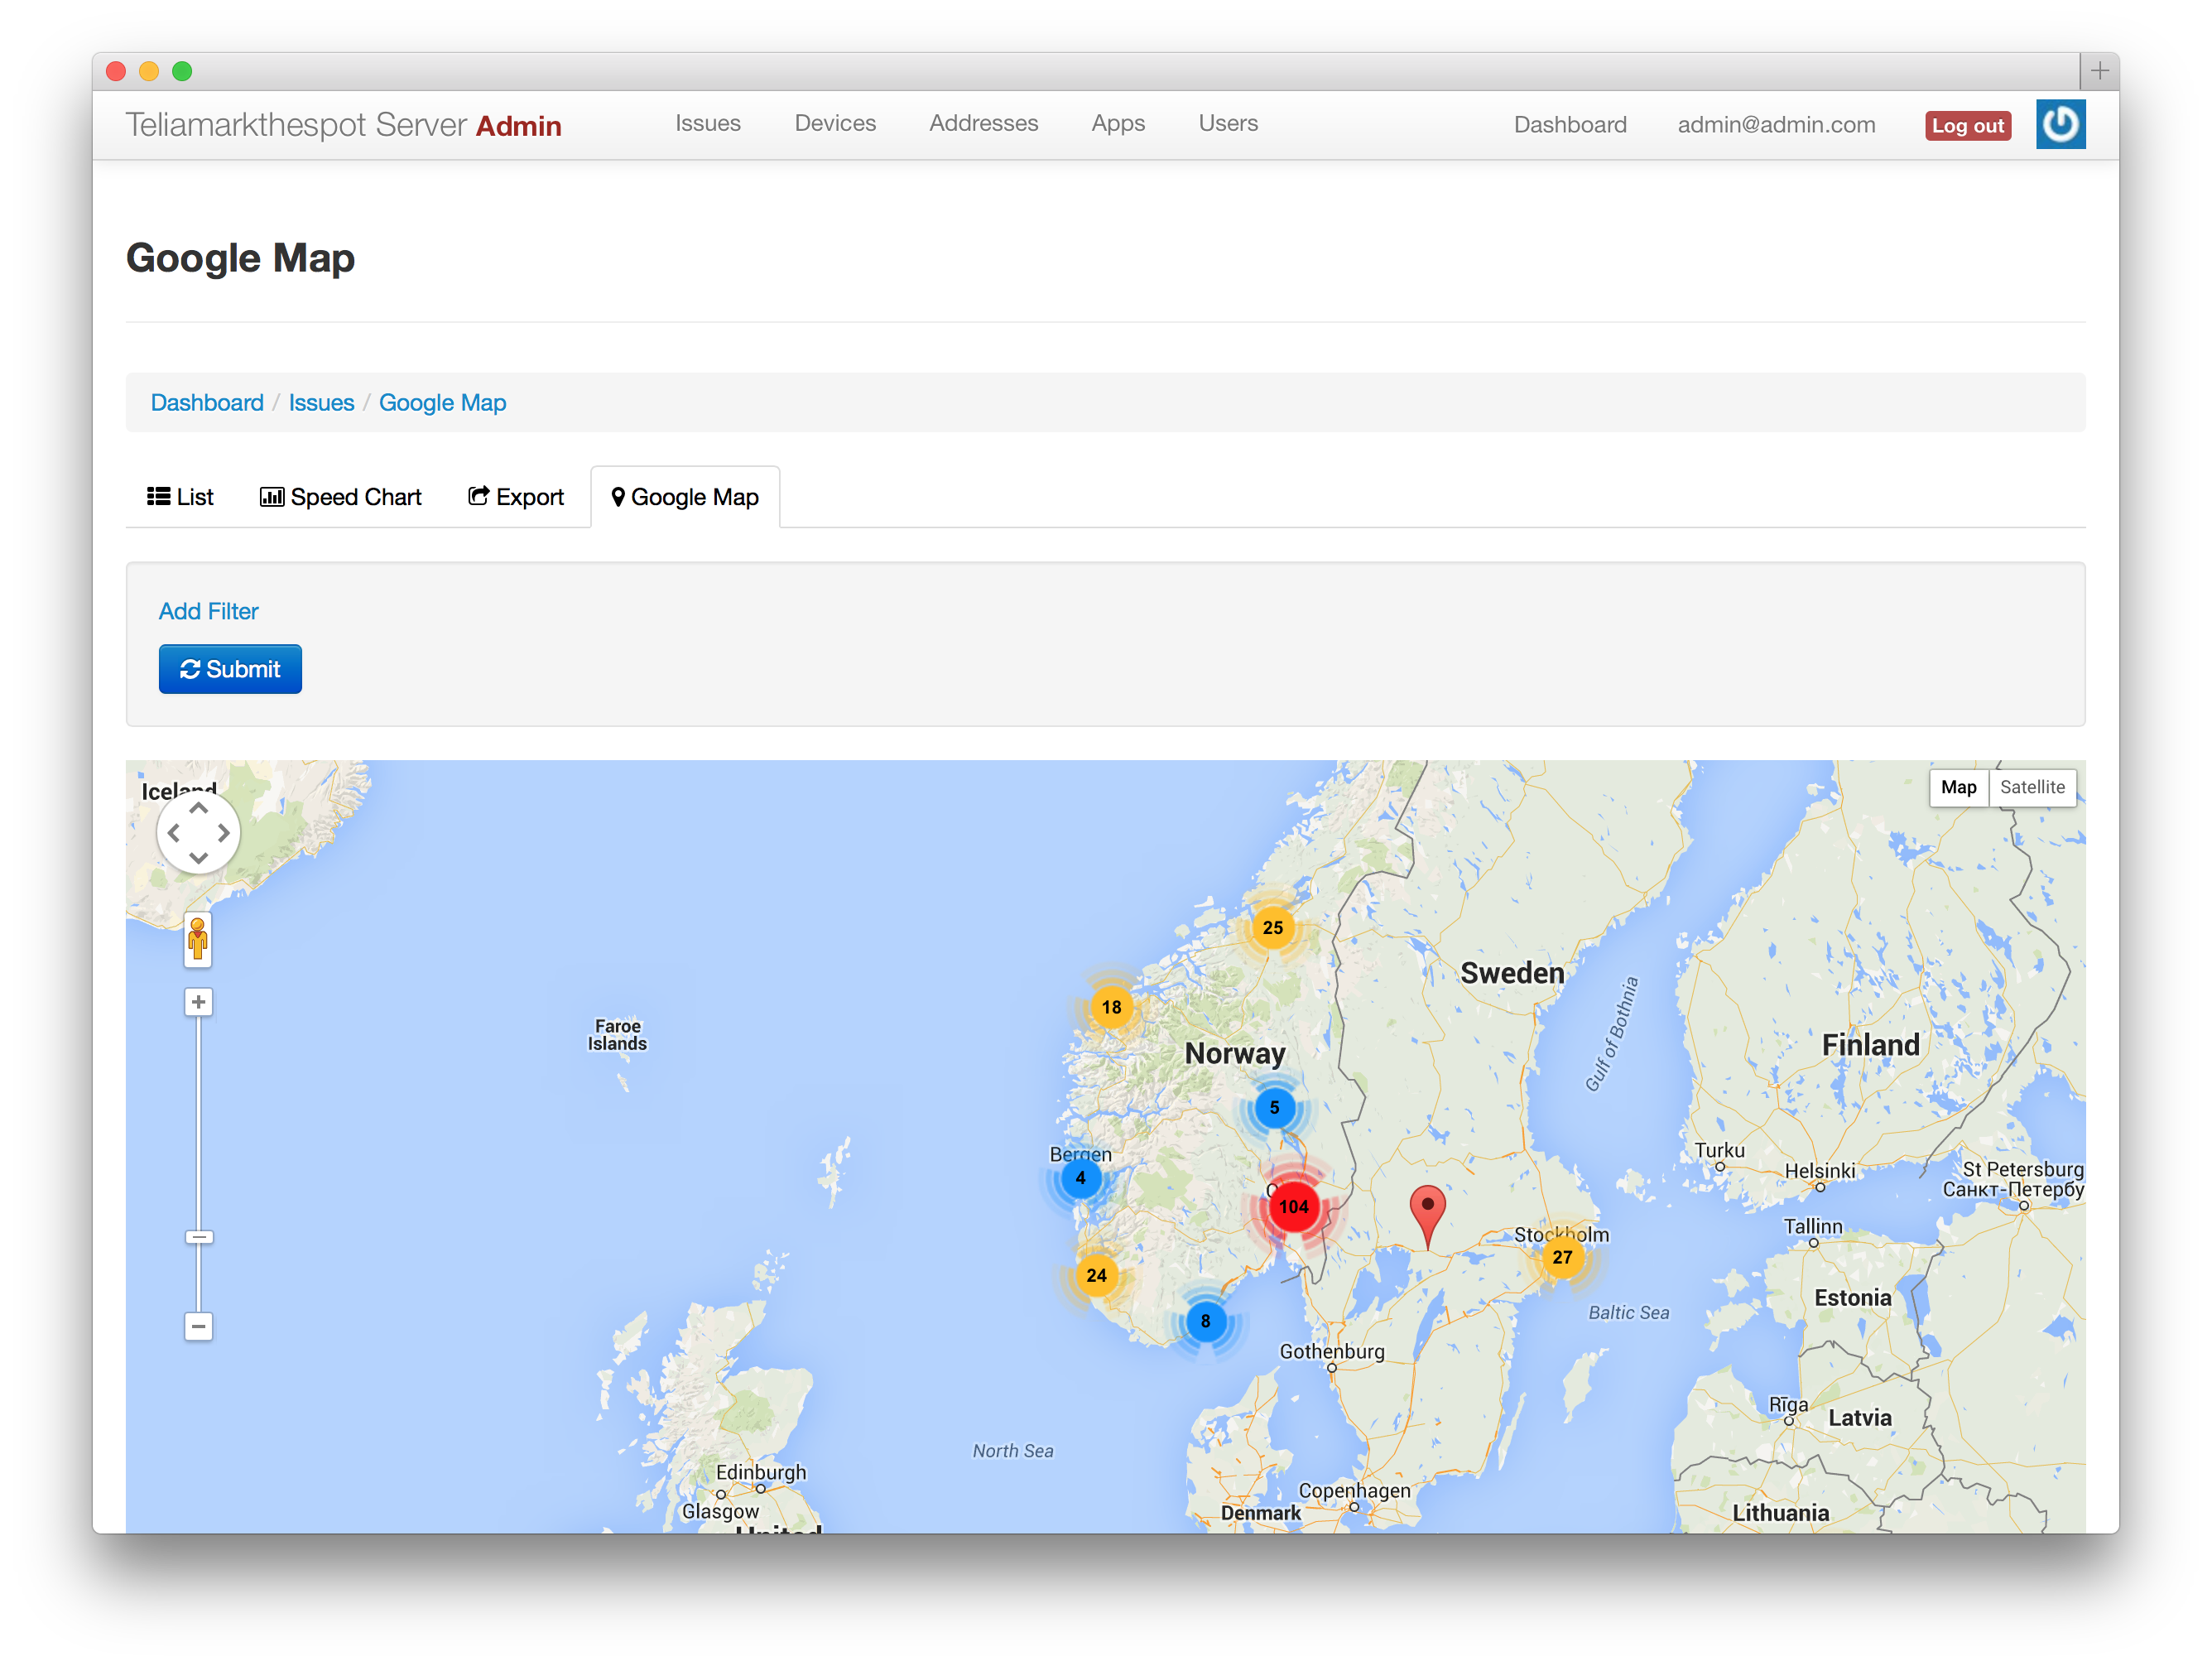Select the Map view type button
Image resolution: width=2212 pixels, height=1666 pixels.
(x=1957, y=787)
